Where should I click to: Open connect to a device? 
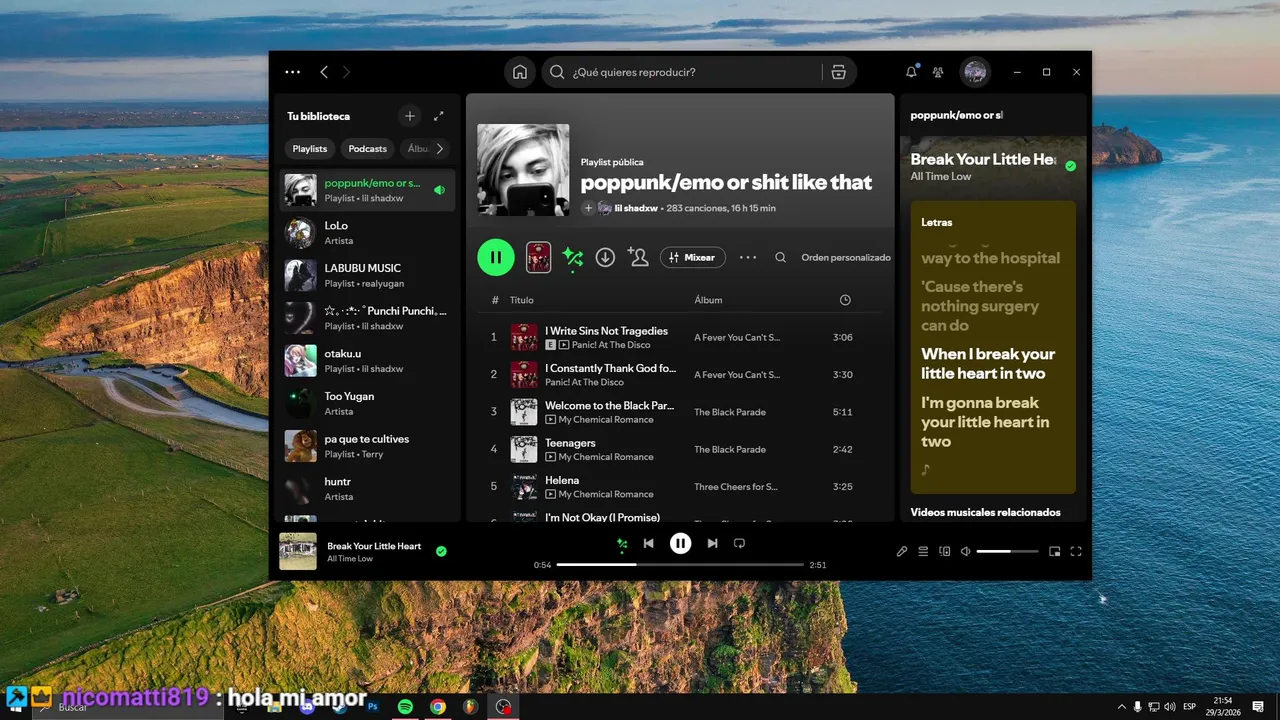click(x=945, y=551)
